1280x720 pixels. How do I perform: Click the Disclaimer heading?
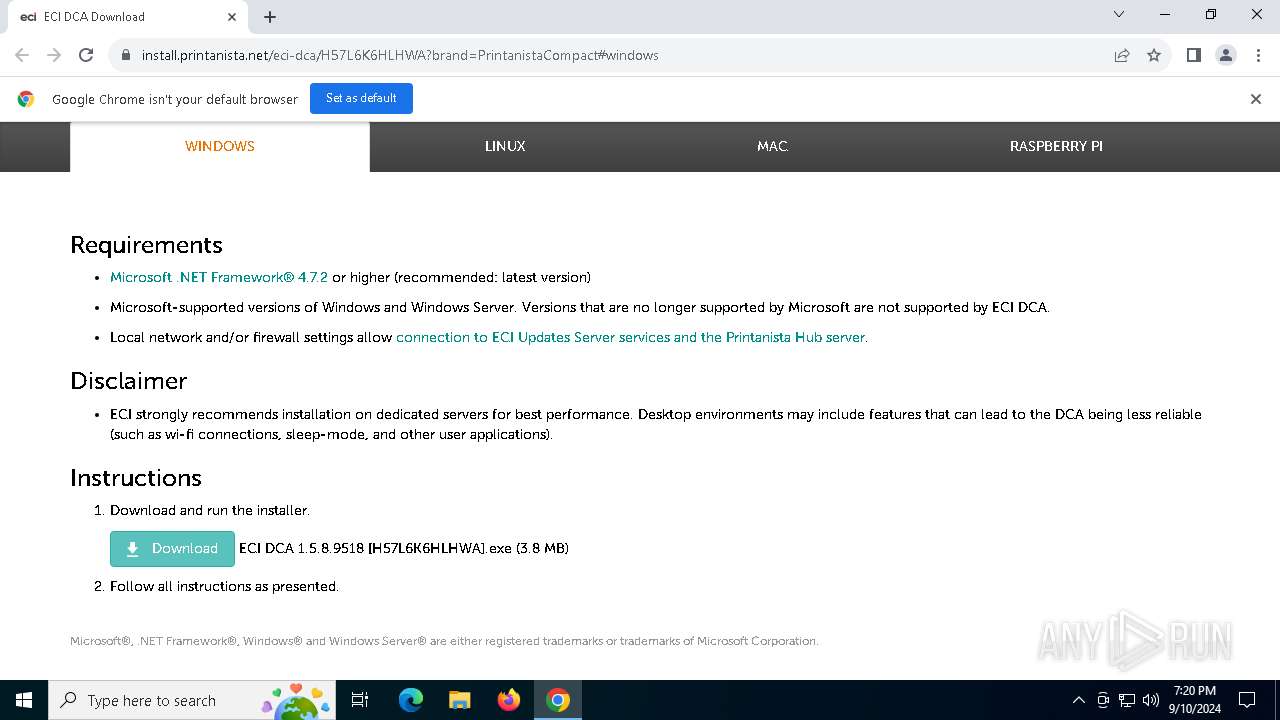pyautogui.click(x=128, y=381)
